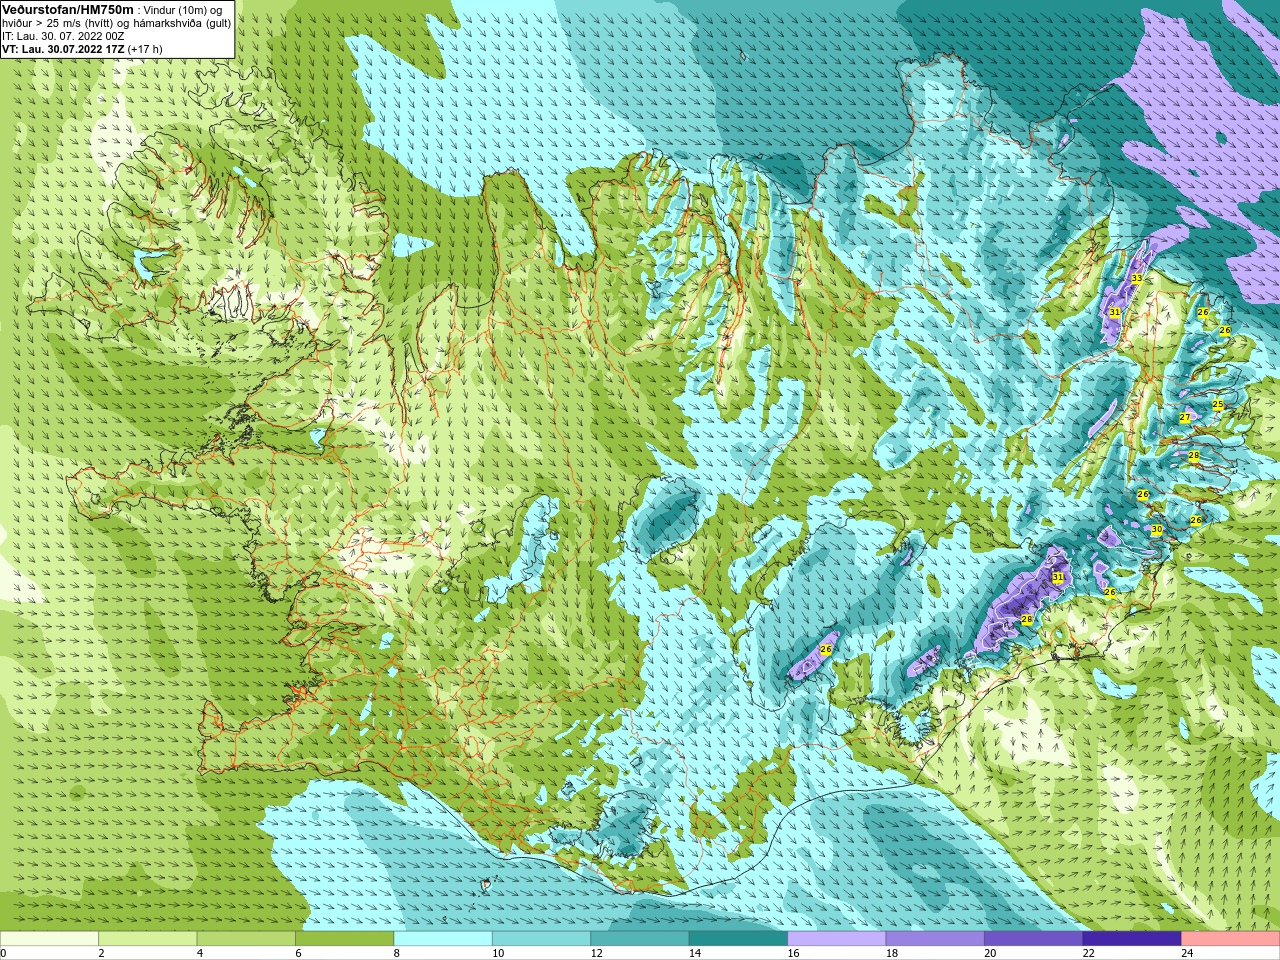Click the yellow gust label "30"
The height and width of the screenshot is (960, 1280).
point(1157,530)
